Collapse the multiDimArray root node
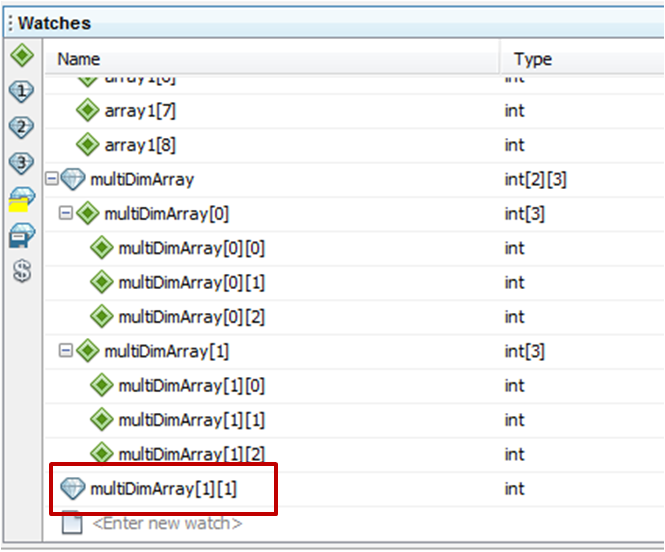665x552 pixels. [51, 180]
